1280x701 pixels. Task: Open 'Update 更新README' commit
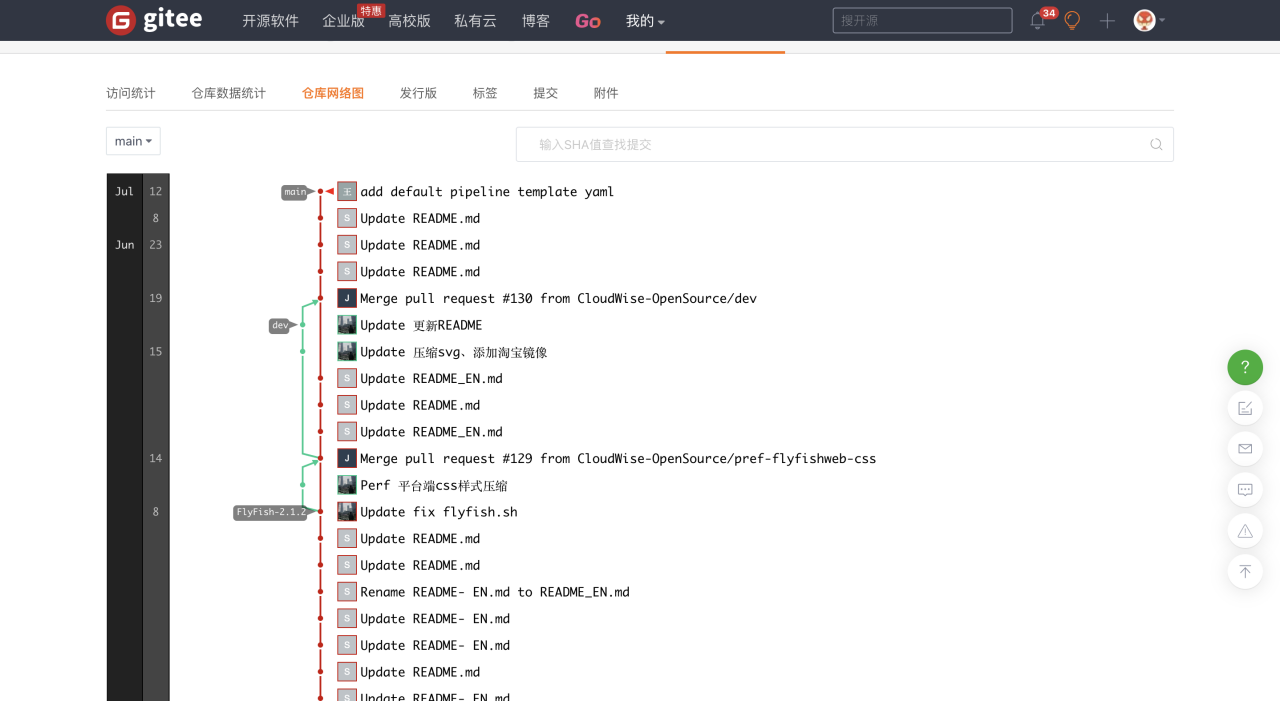[421, 325]
